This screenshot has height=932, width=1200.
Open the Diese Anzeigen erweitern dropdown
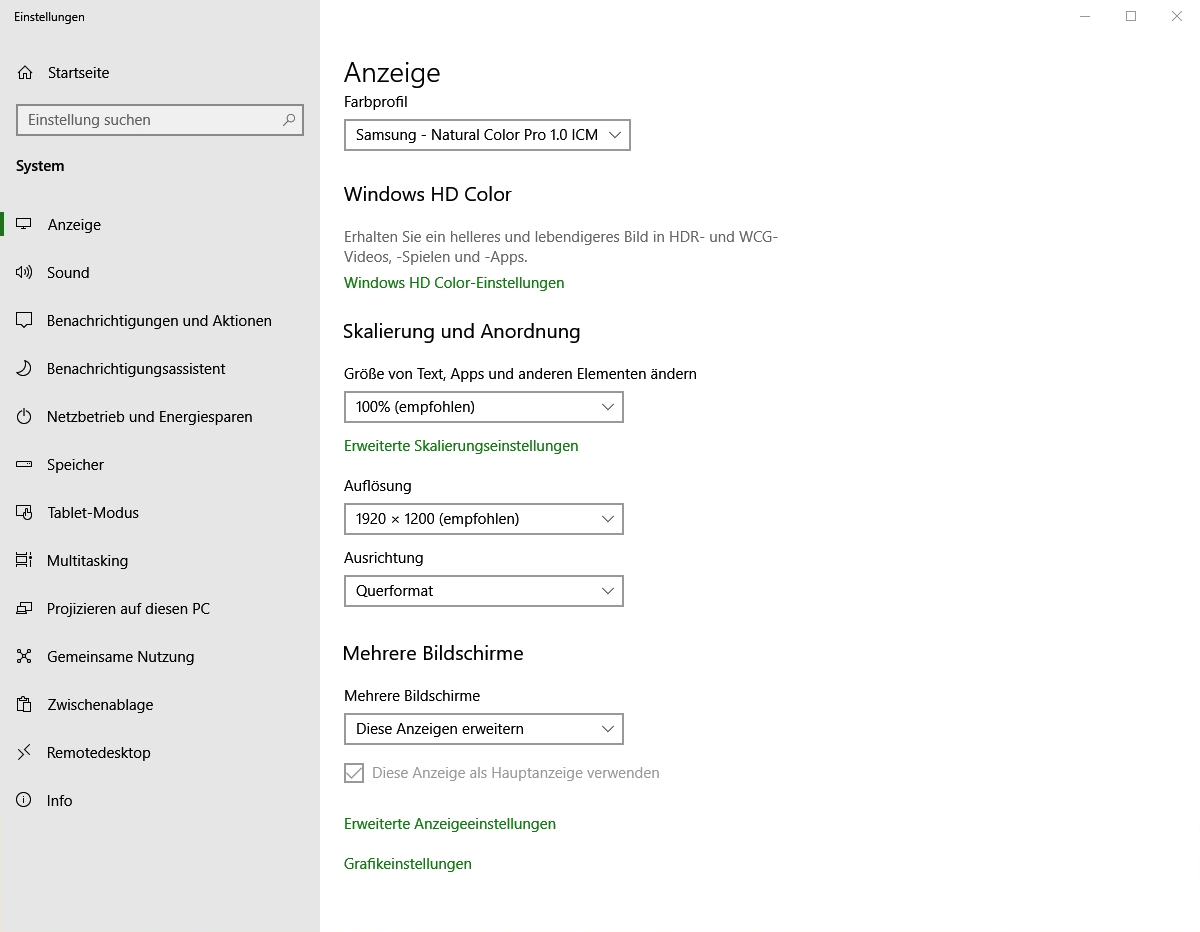483,729
